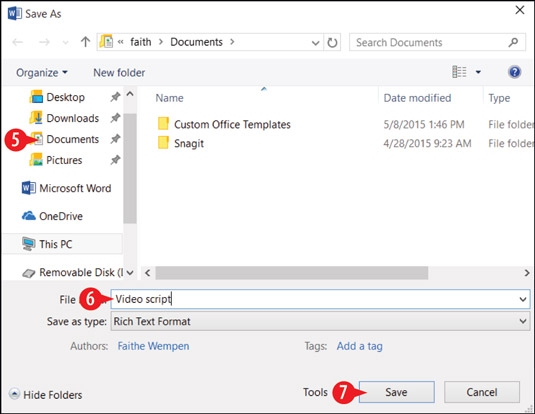The image size is (535, 414).
Task: Collapse the folder pane with Hide Folders
Action: click(46, 395)
